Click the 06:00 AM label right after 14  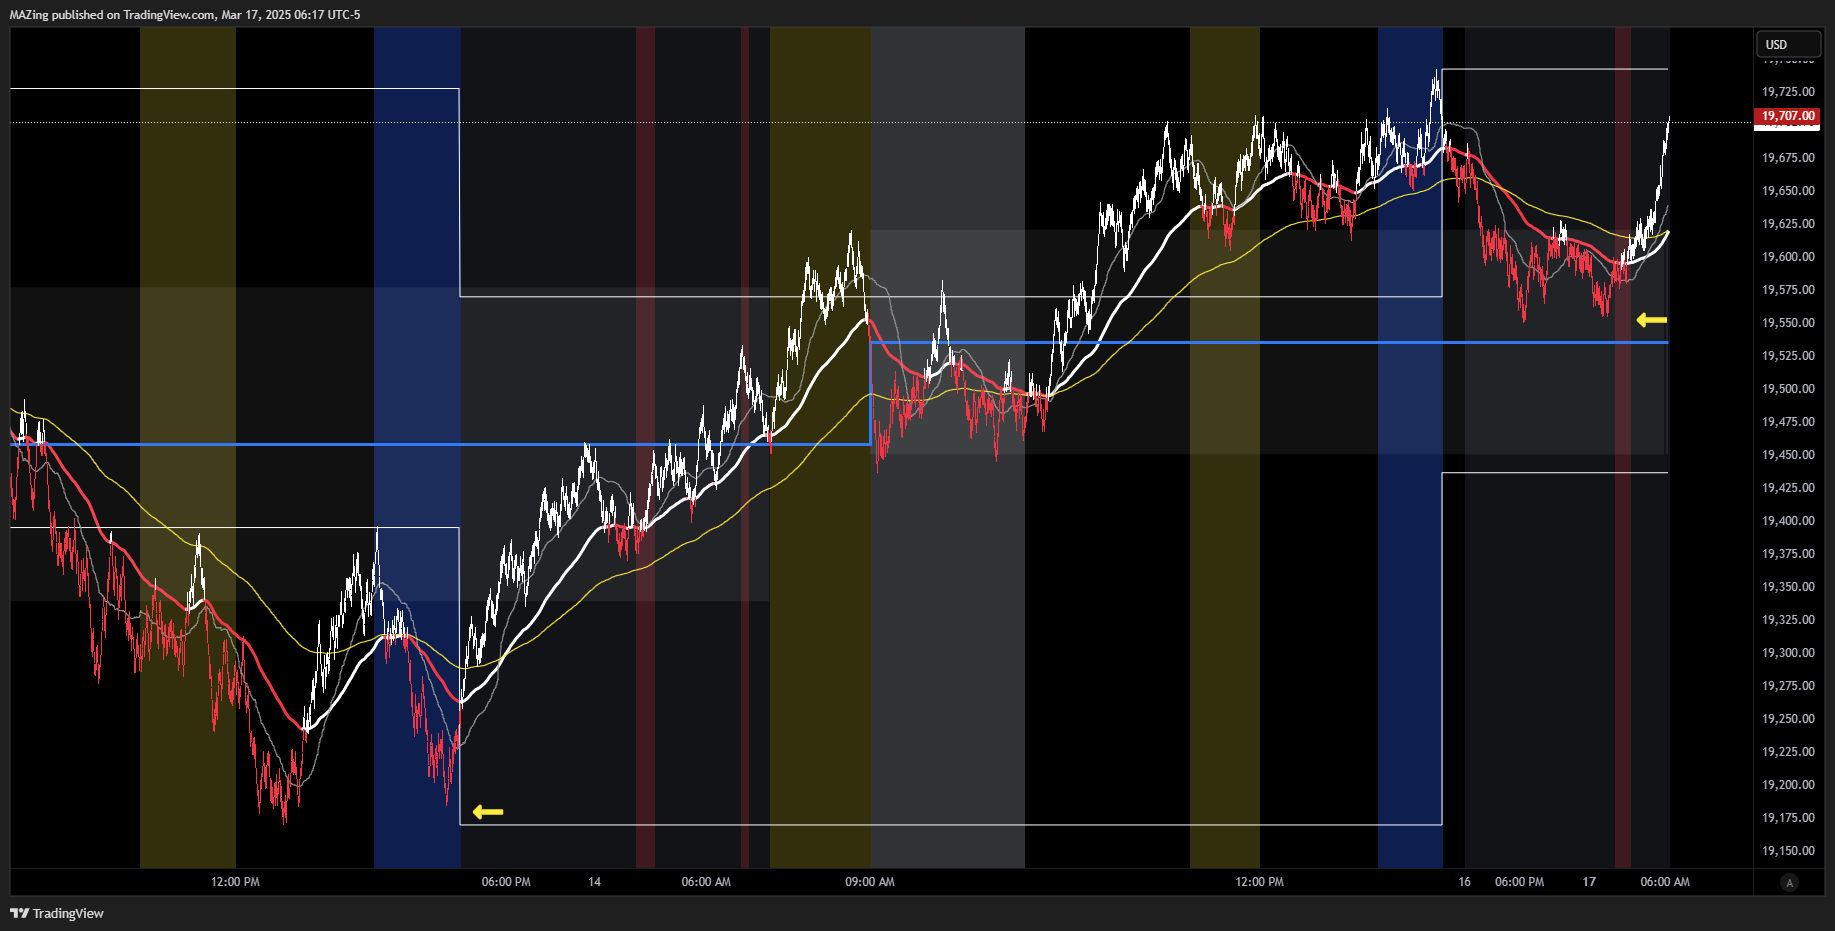click(x=706, y=882)
